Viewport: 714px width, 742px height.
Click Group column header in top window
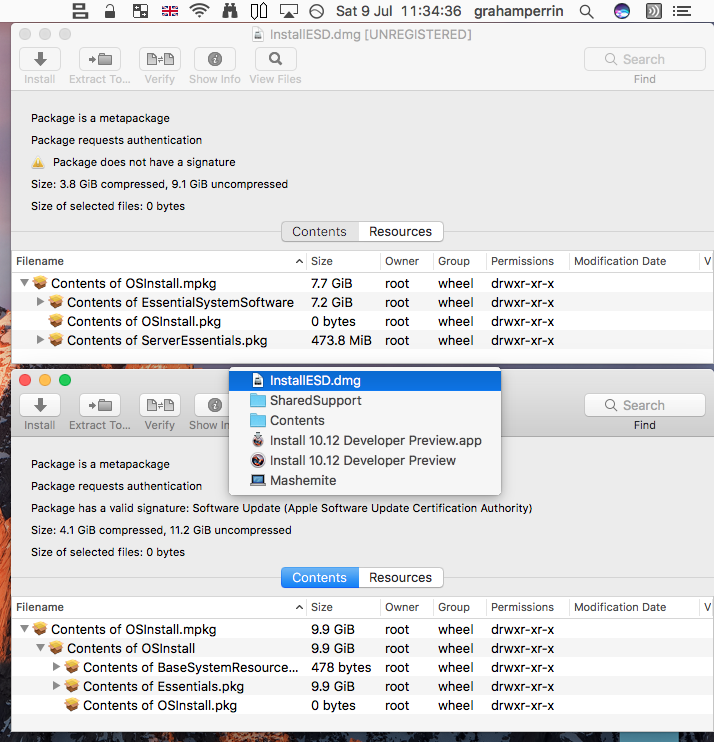pyautogui.click(x=459, y=261)
